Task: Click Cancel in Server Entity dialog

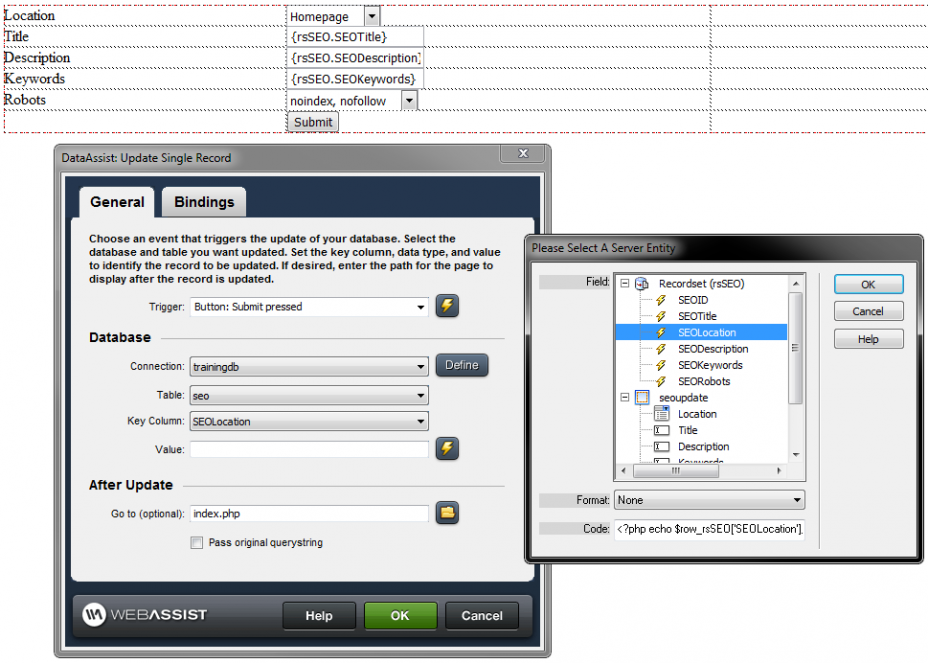Action: pyautogui.click(x=868, y=311)
